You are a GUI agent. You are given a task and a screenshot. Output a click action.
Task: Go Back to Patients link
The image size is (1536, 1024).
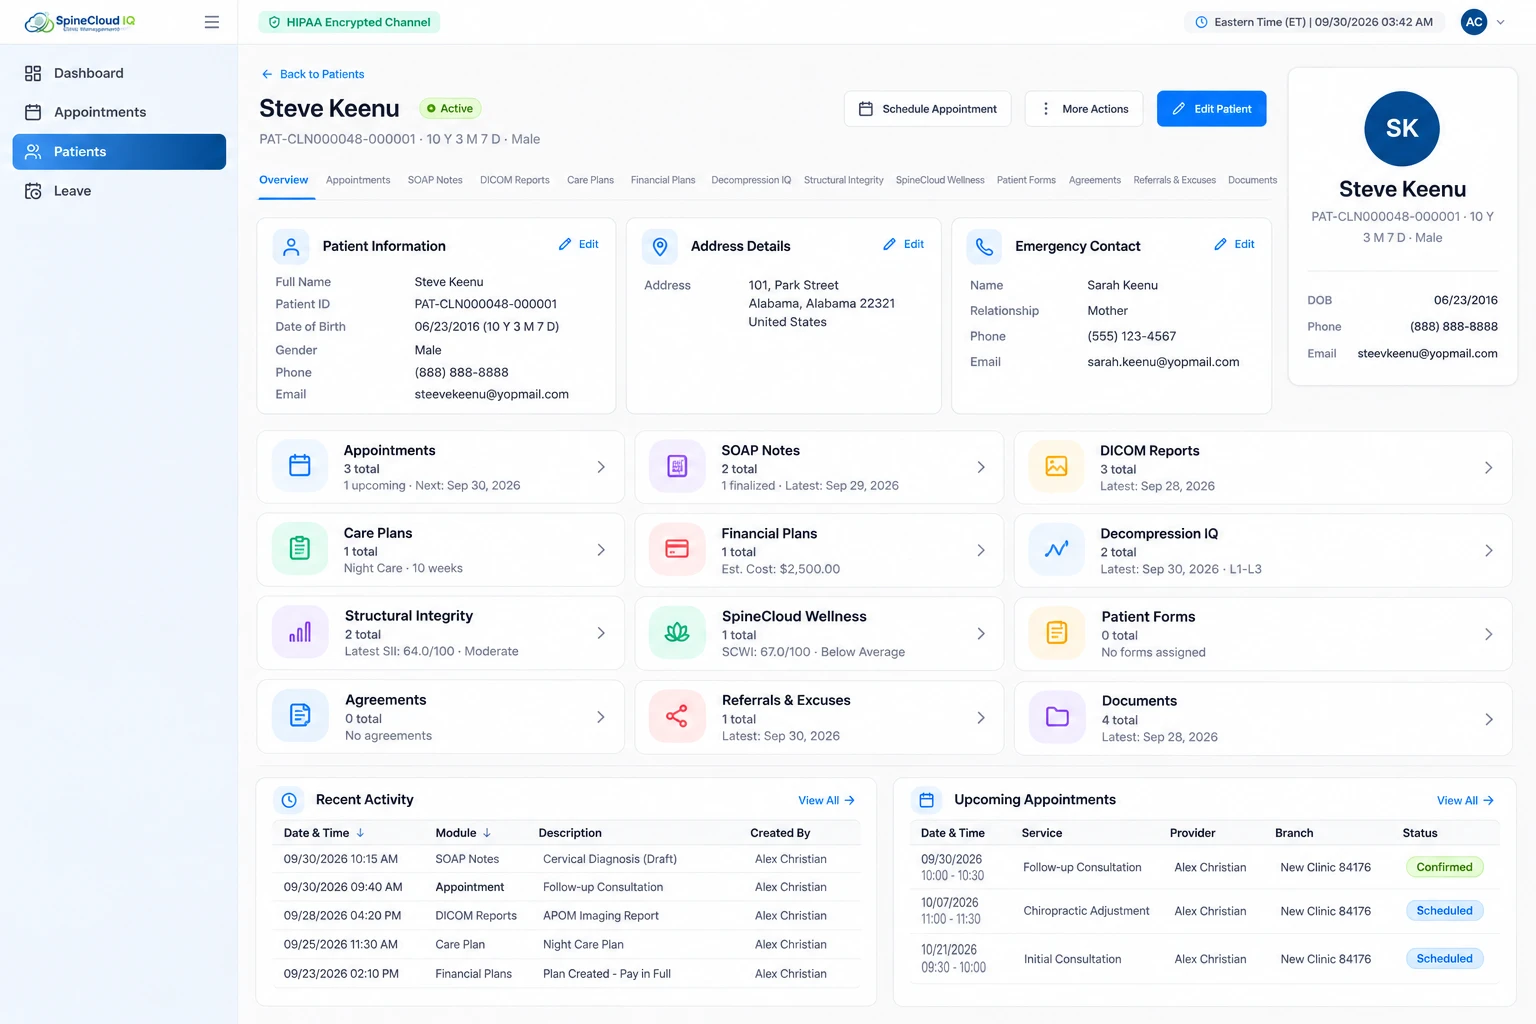312,74
